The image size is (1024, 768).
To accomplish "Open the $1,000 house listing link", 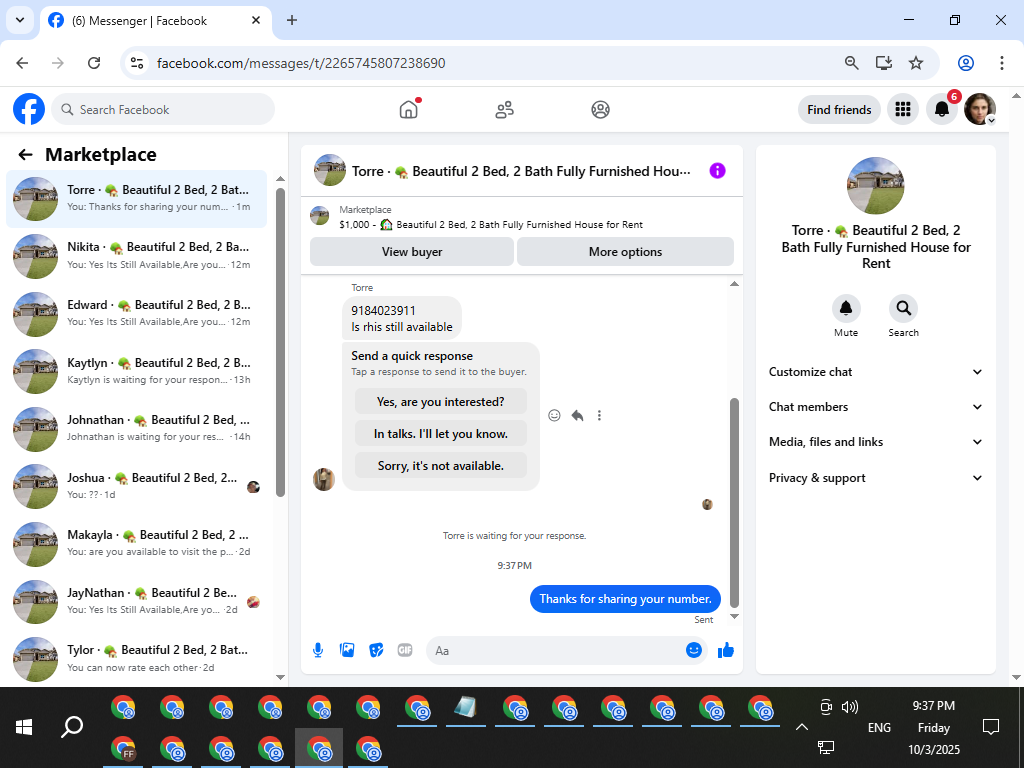I will (491, 225).
